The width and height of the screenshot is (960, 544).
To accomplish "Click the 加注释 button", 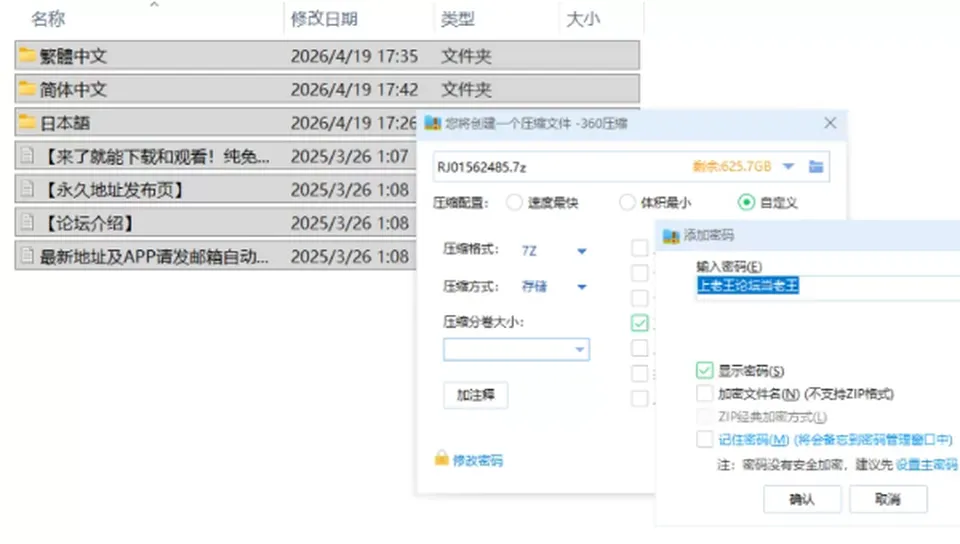I will click(x=476, y=395).
